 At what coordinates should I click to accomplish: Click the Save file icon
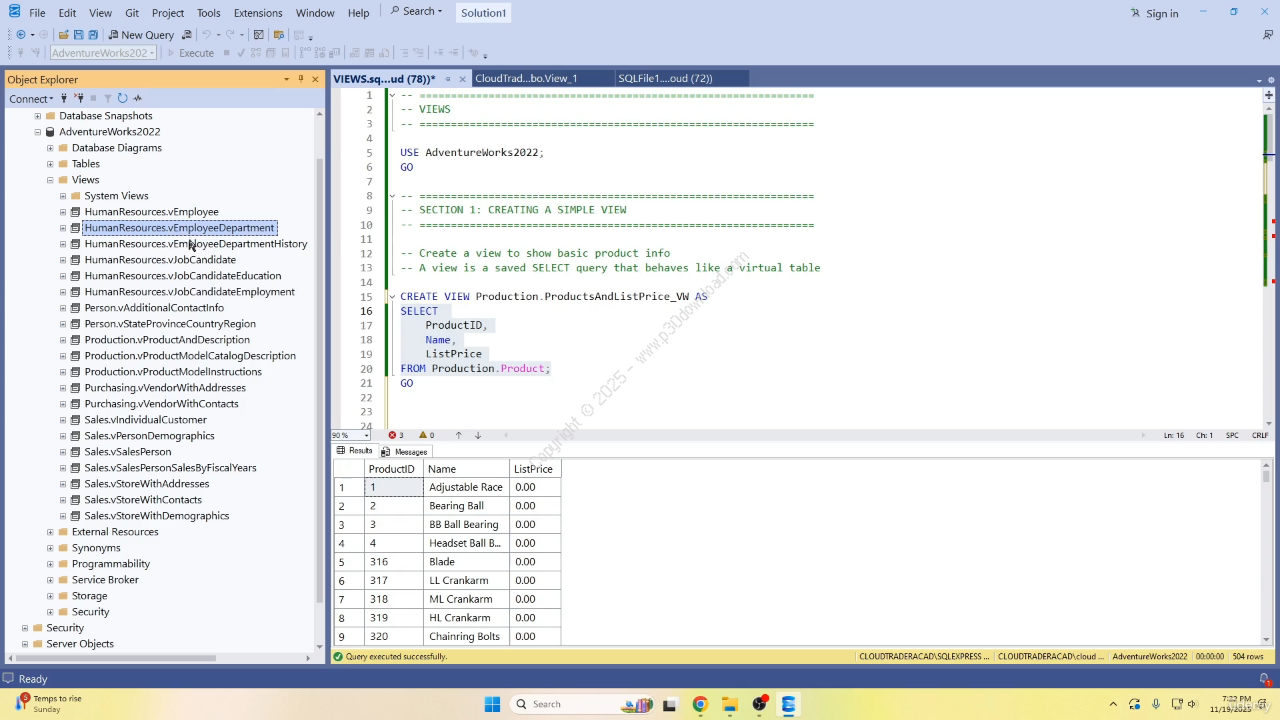click(78, 35)
